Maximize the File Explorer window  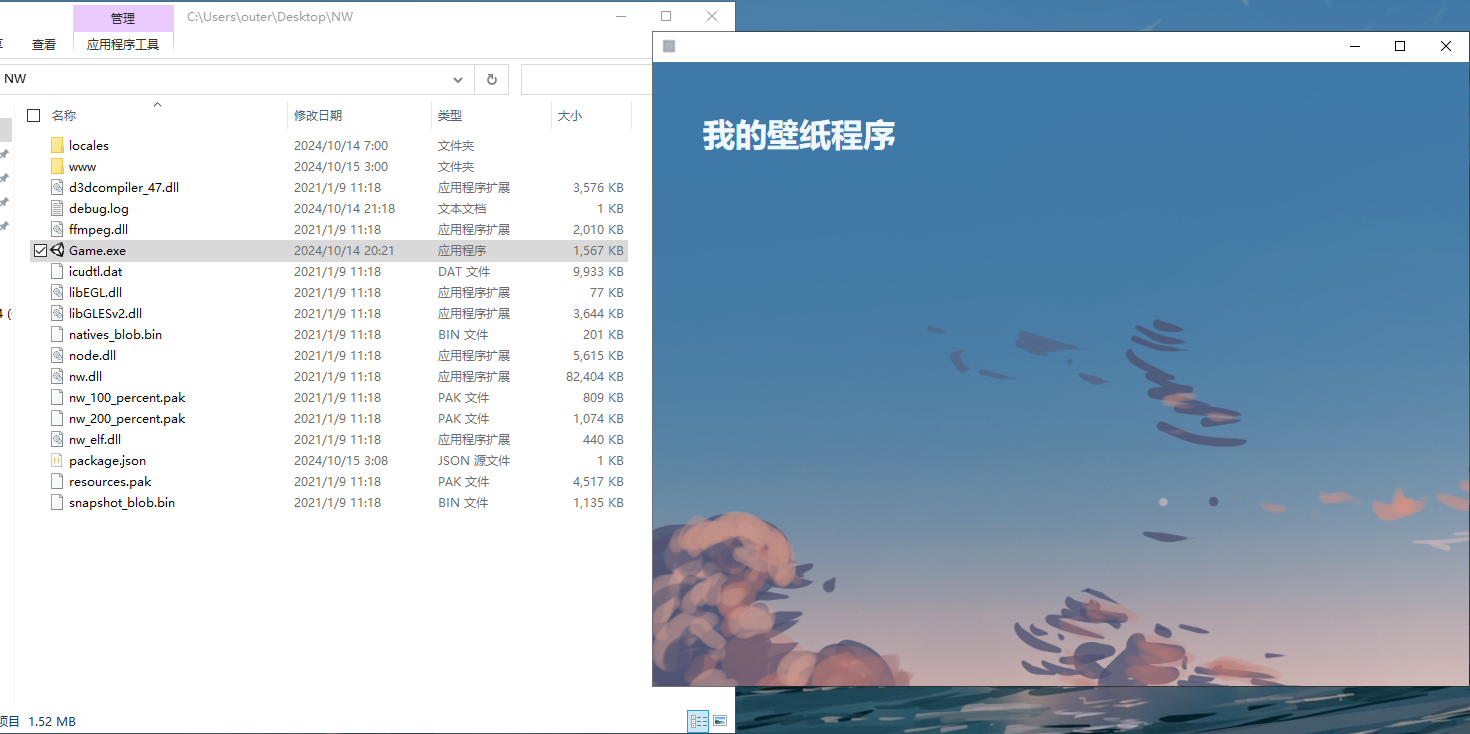point(666,16)
